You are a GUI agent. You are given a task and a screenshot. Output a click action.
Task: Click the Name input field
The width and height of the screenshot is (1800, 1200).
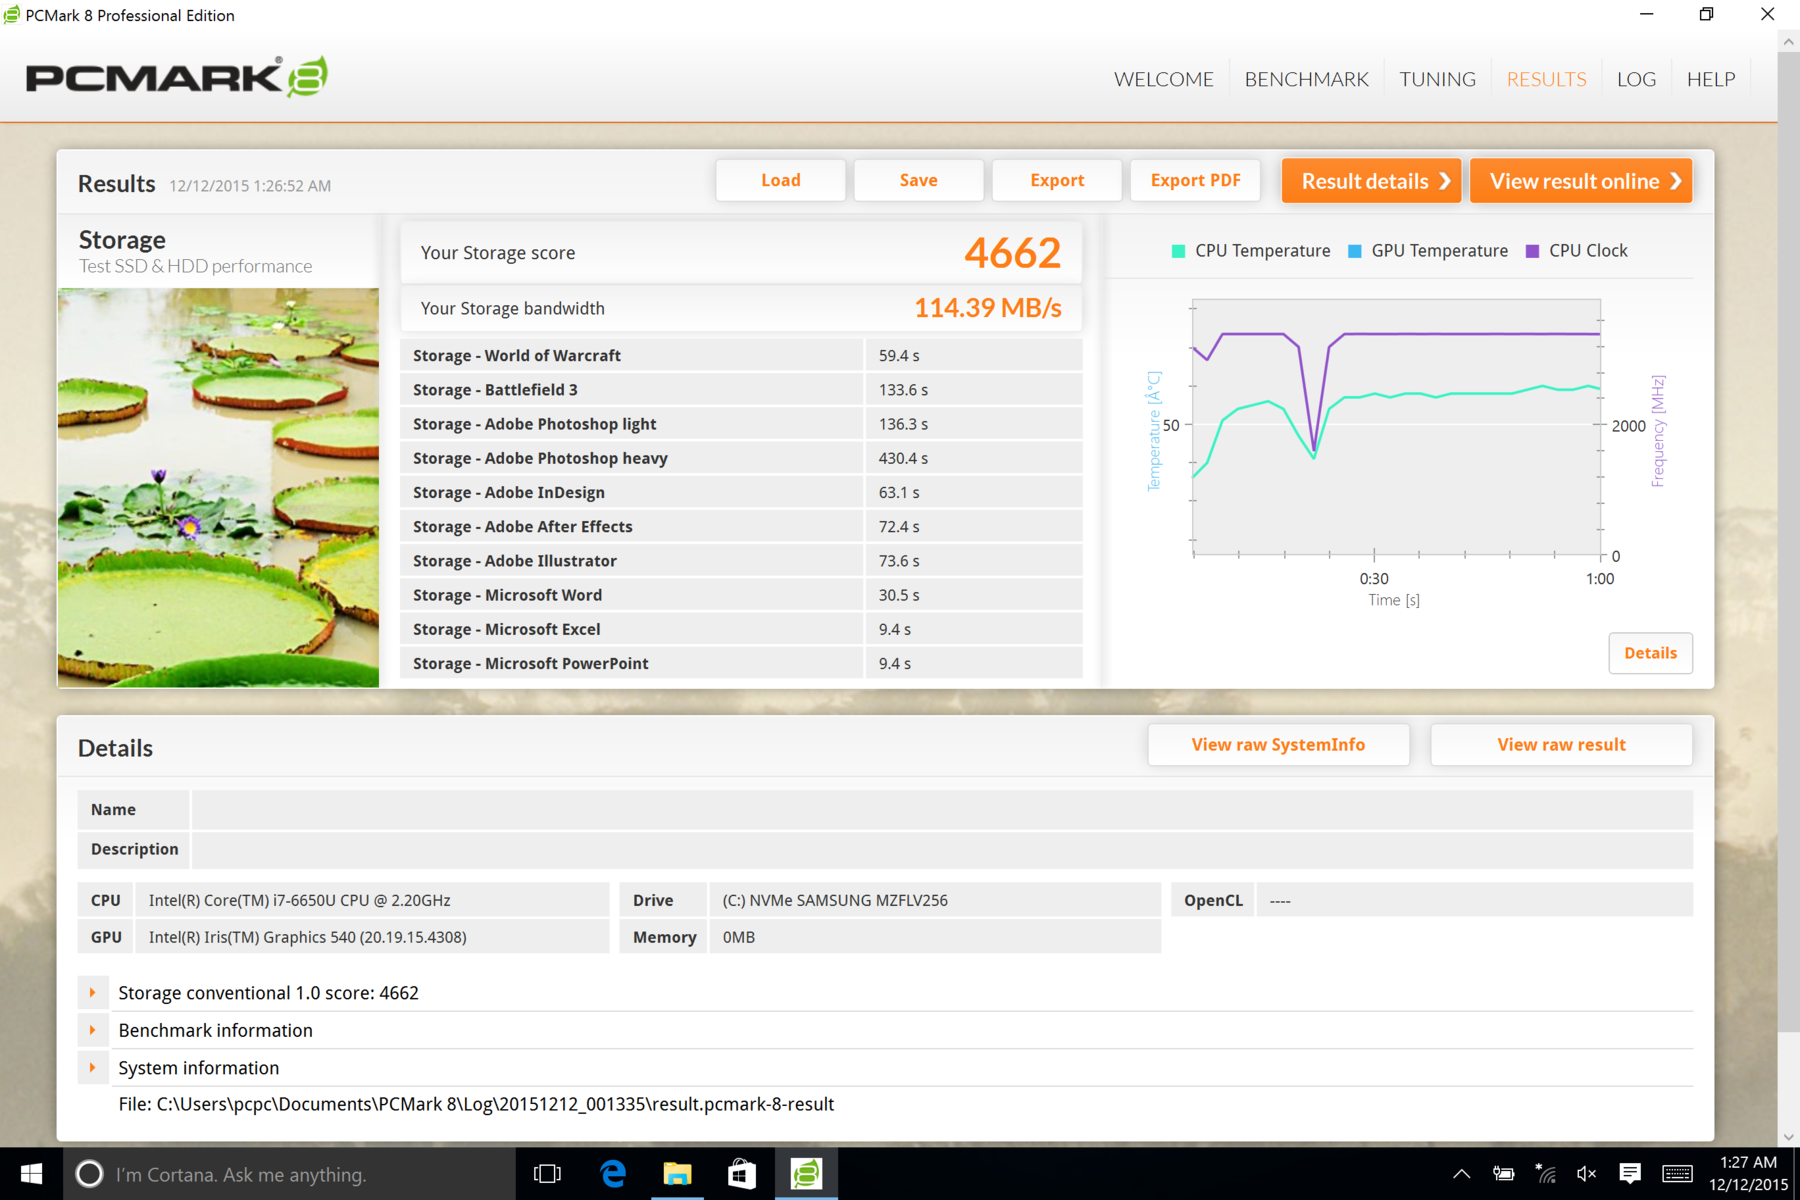(x=942, y=810)
